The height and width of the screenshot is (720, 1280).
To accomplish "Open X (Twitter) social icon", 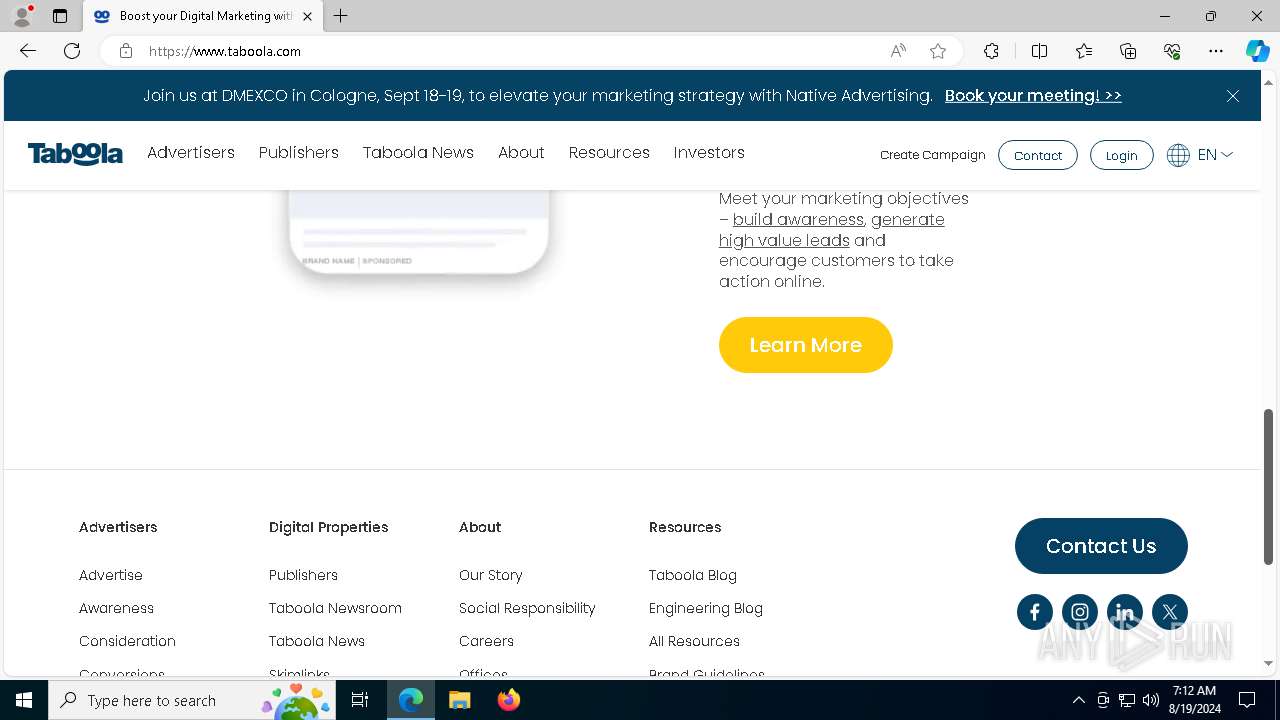I will click(x=1170, y=612).
